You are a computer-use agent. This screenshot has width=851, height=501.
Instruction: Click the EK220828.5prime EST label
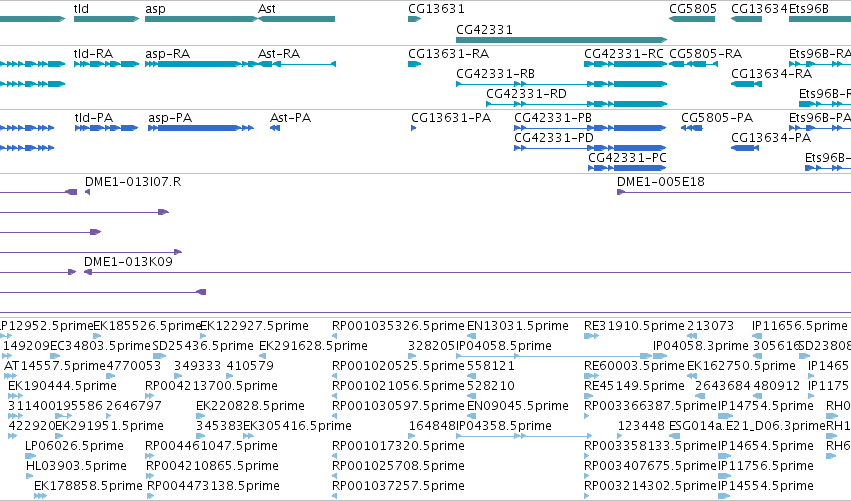pos(250,406)
